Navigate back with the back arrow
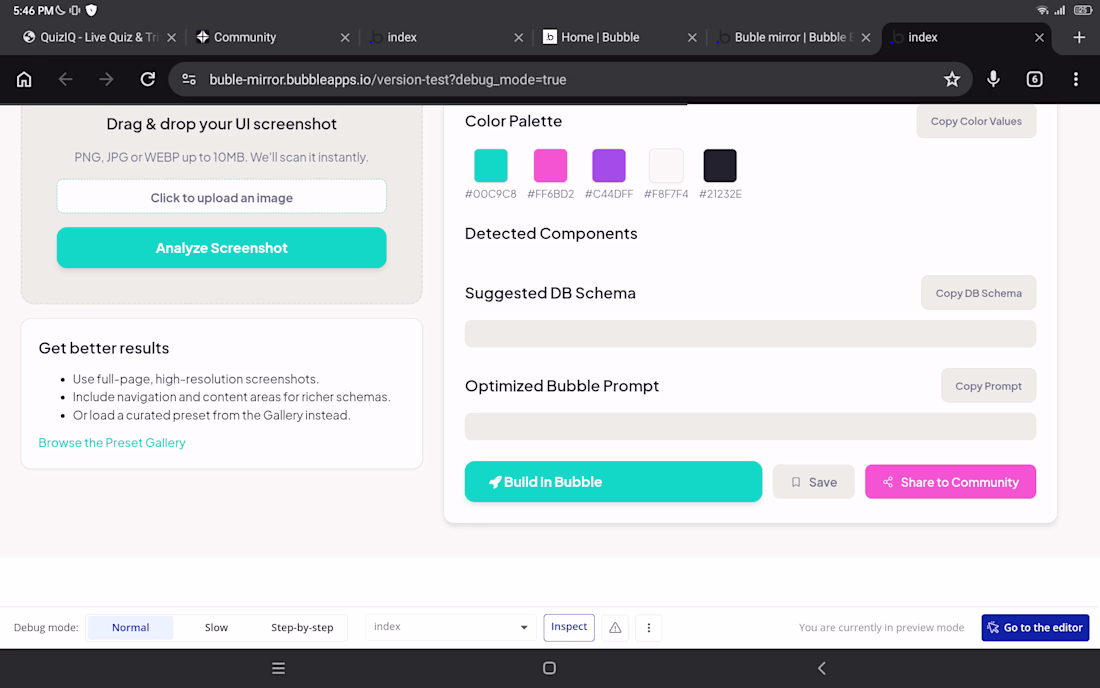This screenshot has height=688, width=1100. tap(65, 79)
